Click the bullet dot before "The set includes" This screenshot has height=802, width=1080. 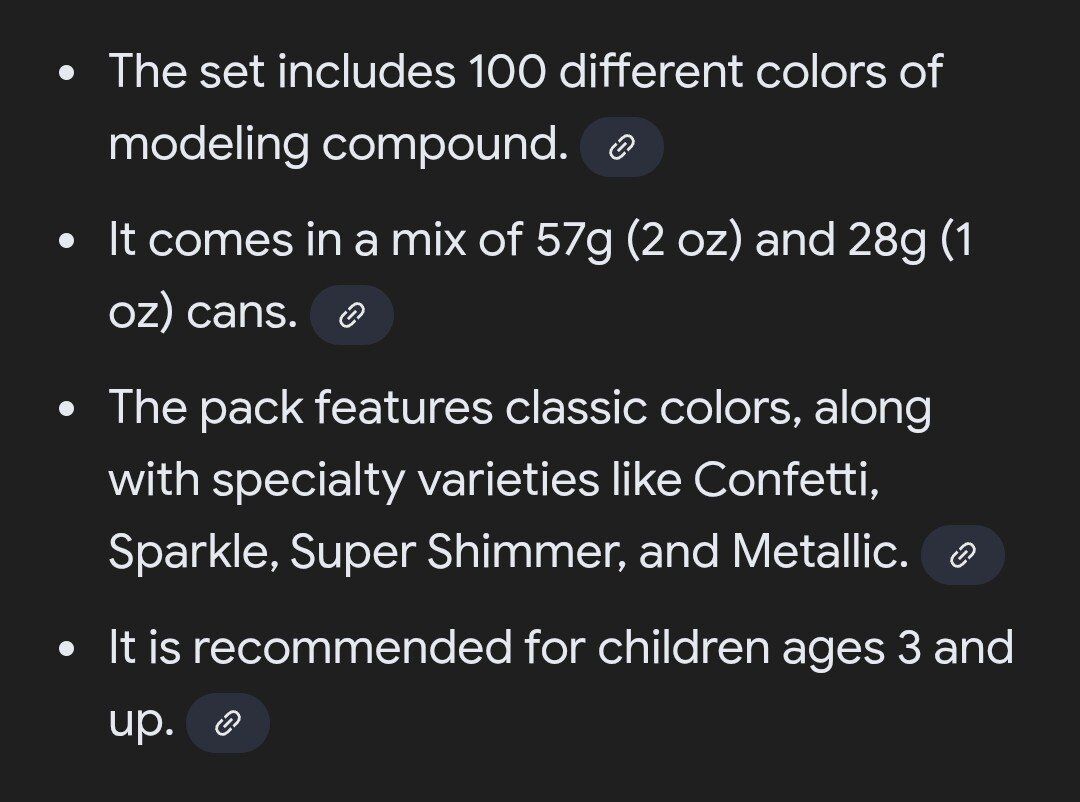pyautogui.click(x=66, y=74)
